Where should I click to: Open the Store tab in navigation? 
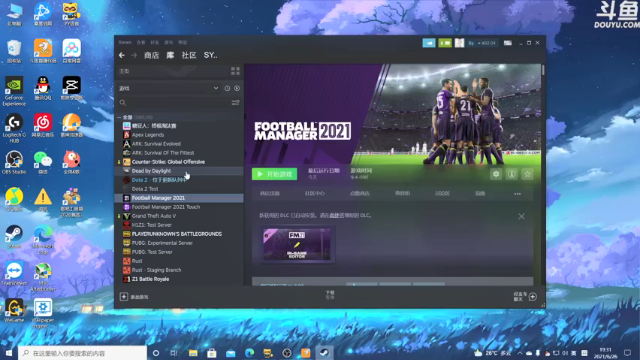tap(151, 55)
